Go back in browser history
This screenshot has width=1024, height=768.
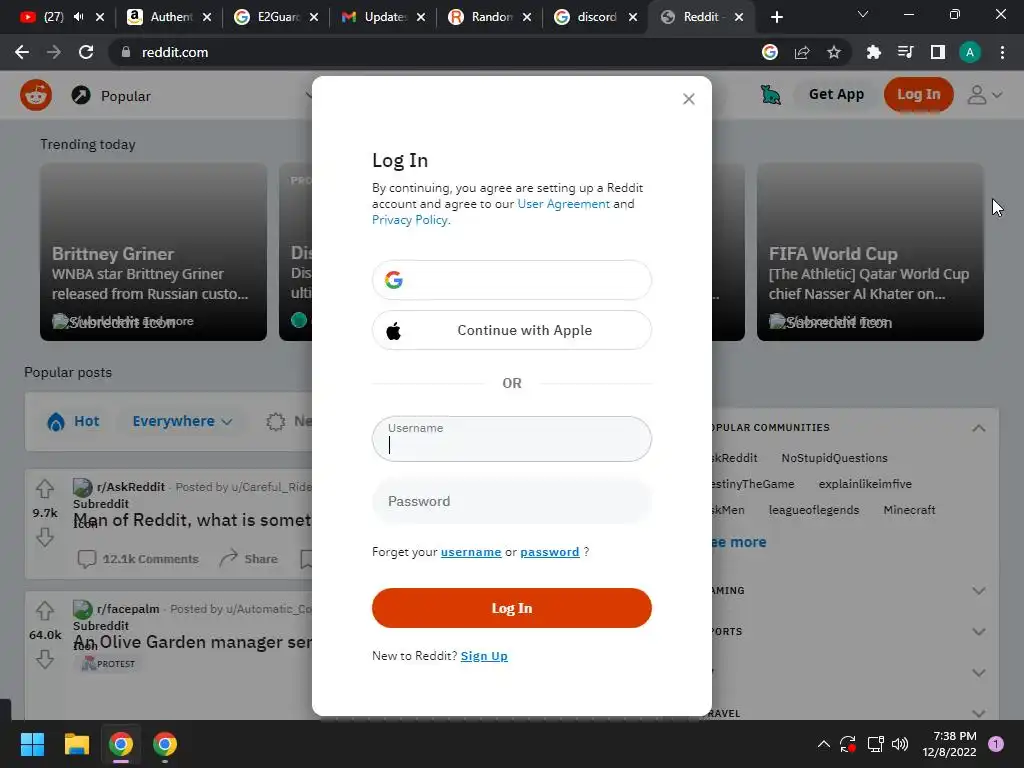[22, 52]
